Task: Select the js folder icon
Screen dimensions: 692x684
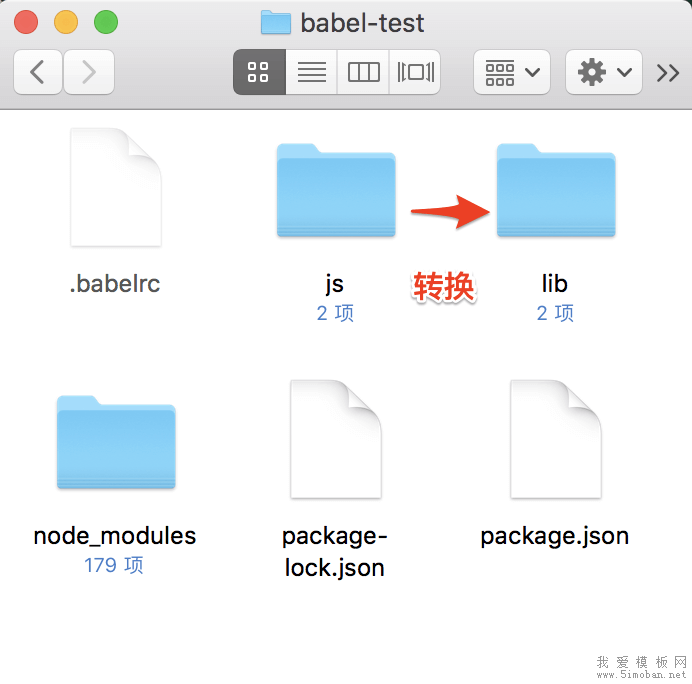Action: (x=335, y=190)
